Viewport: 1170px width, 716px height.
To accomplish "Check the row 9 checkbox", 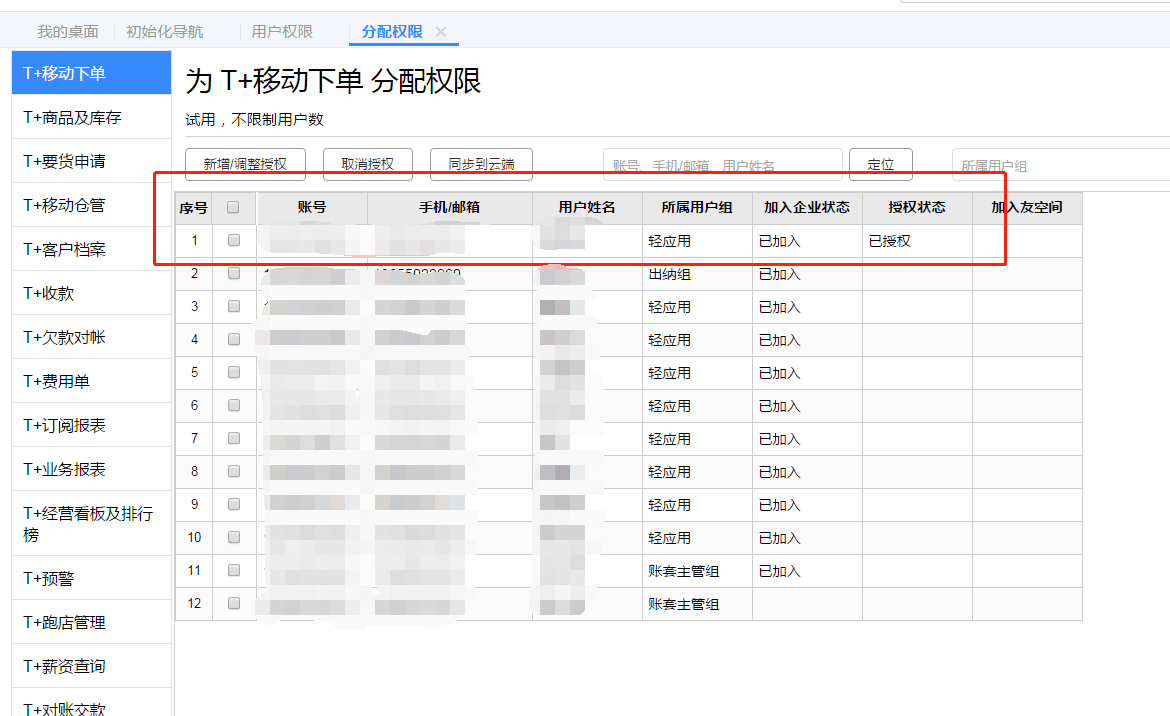I will [234, 504].
